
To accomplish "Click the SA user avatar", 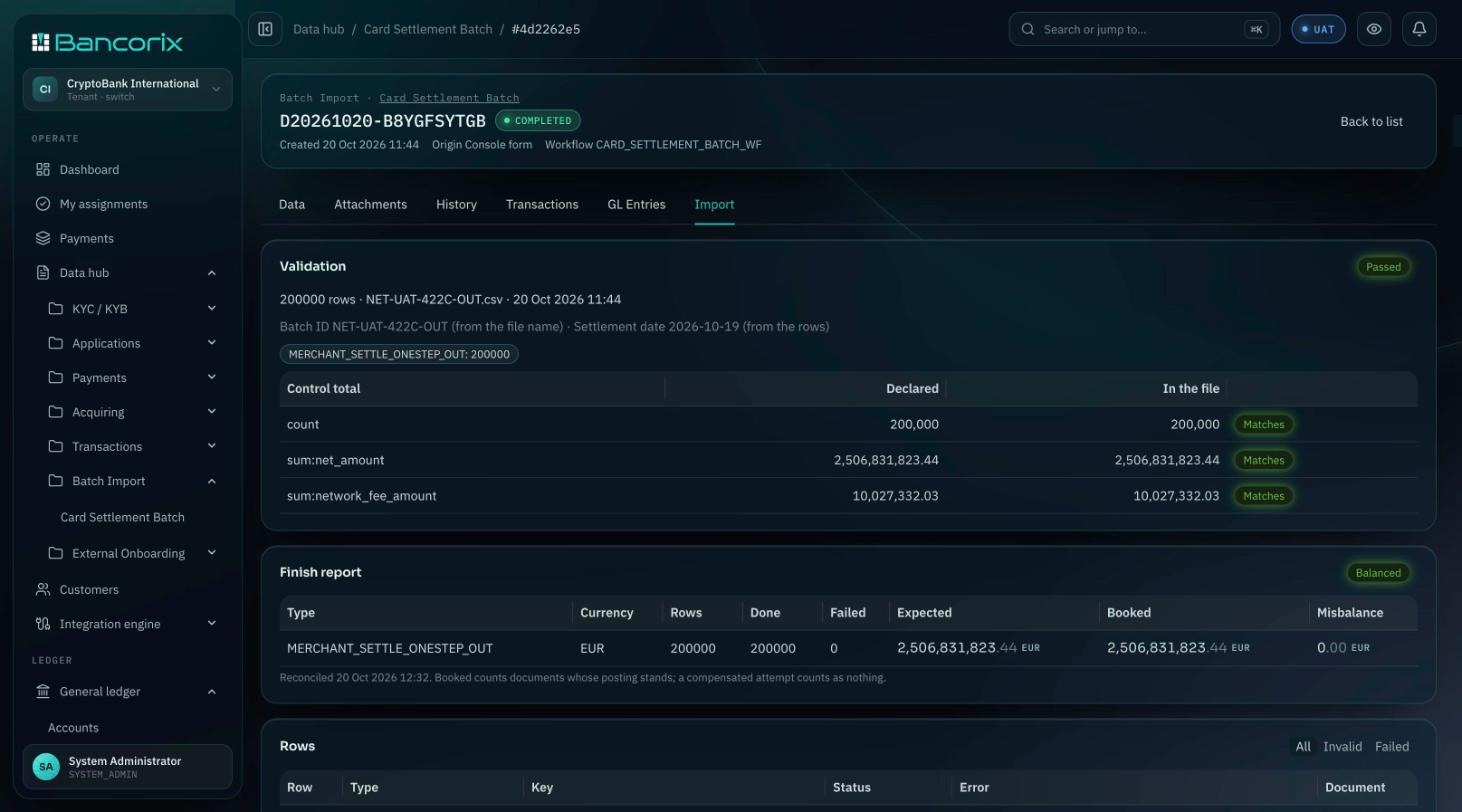I will point(46,767).
